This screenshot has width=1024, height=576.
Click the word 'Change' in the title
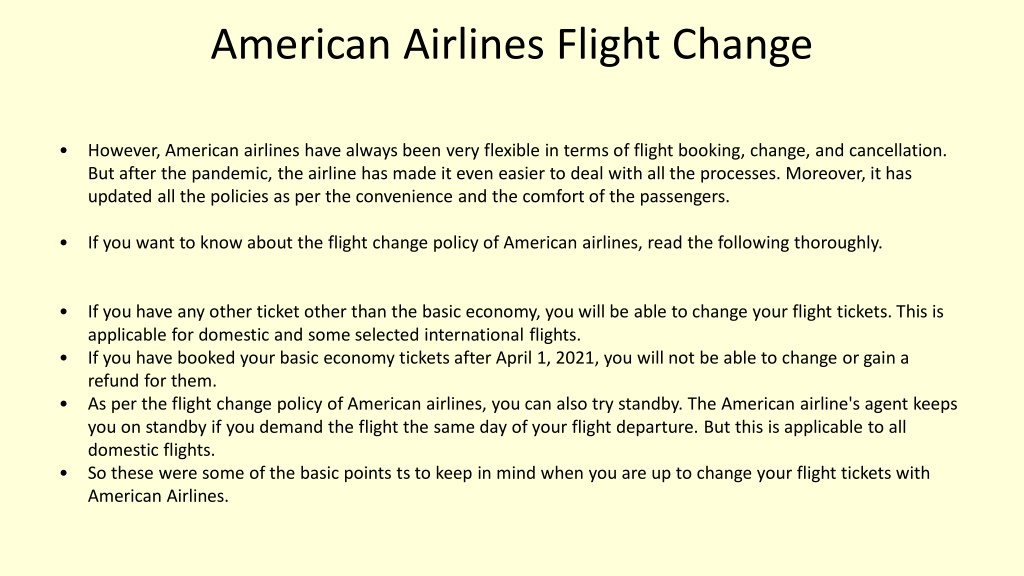(x=742, y=44)
